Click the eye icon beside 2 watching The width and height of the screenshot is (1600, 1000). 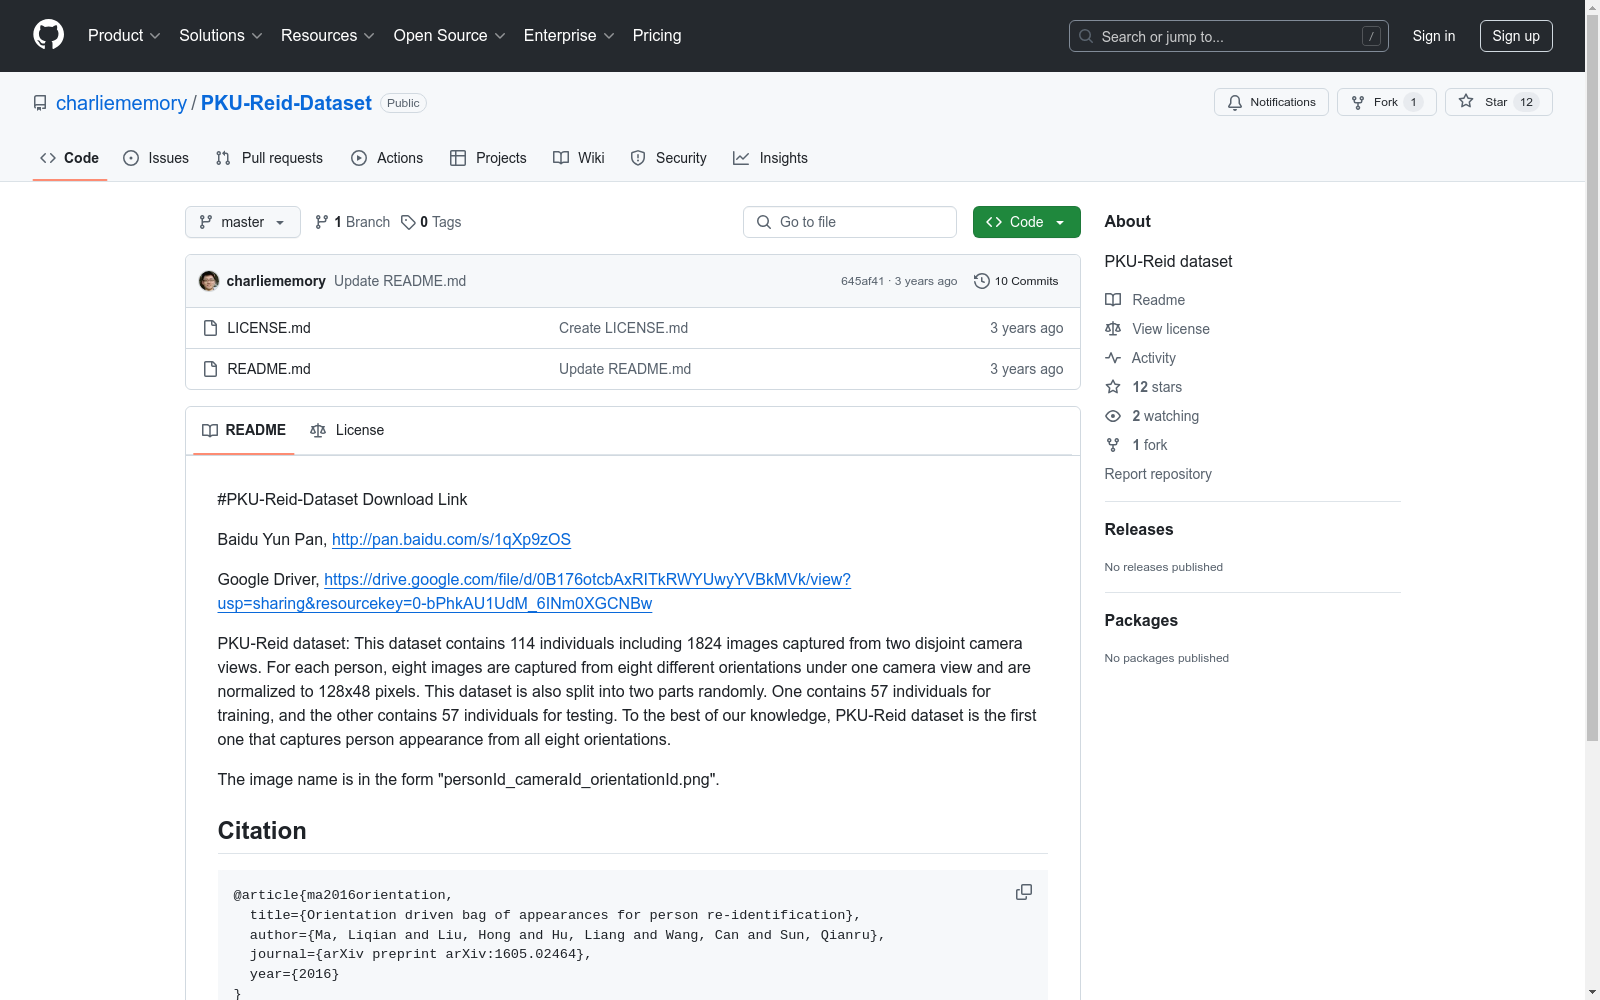tap(1113, 416)
